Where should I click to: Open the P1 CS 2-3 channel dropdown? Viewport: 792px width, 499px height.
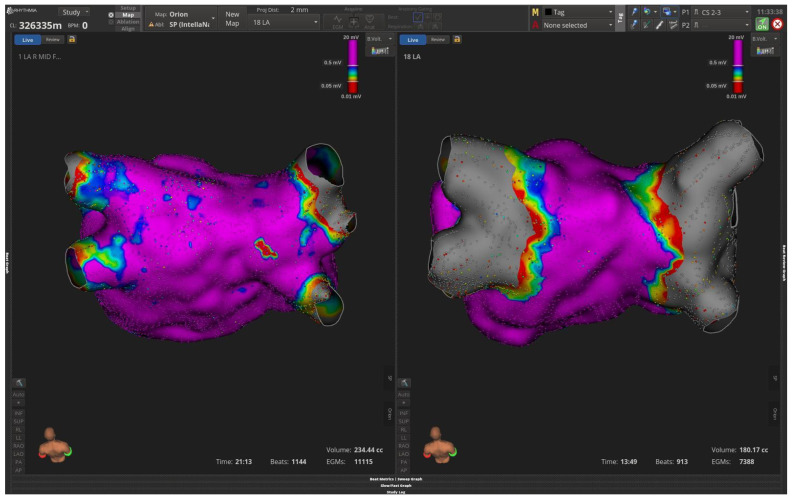click(721, 12)
